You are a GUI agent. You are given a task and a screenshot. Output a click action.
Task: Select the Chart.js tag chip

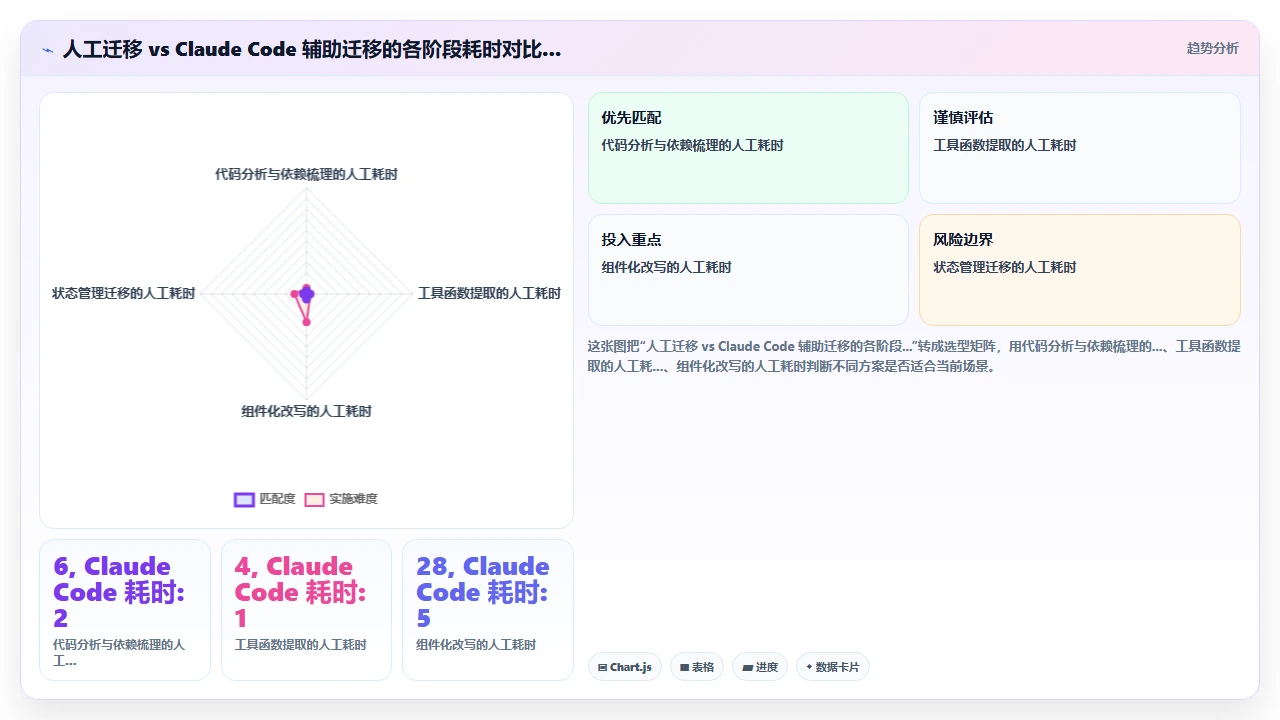625,667
